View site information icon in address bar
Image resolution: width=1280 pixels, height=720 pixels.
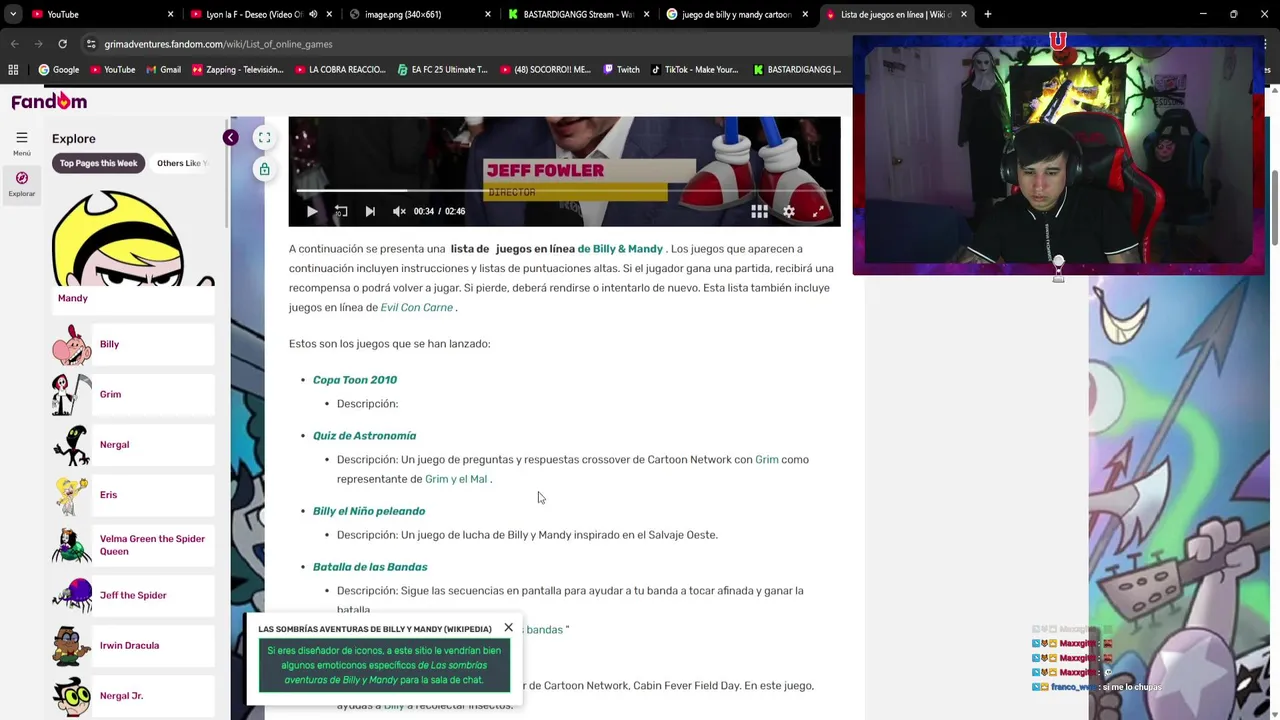(x=91, y=44)
